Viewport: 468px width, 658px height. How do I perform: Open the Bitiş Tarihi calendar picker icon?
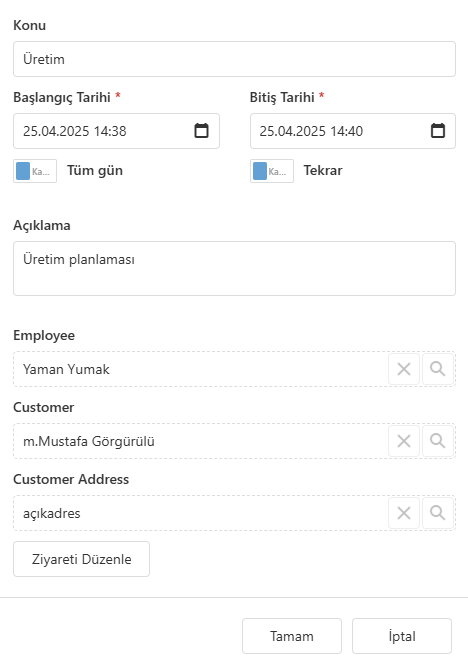pyautogui.click(x=438, y=131)
